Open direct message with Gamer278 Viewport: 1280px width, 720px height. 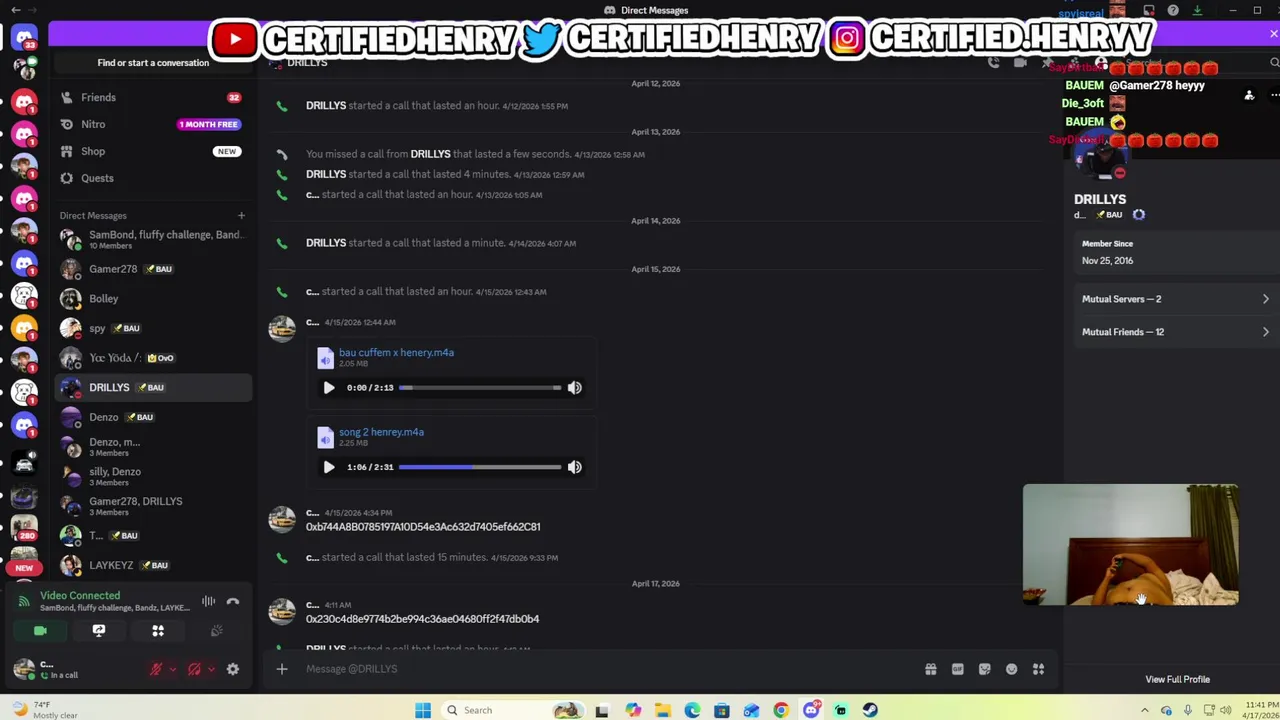(x=153, y=269)
